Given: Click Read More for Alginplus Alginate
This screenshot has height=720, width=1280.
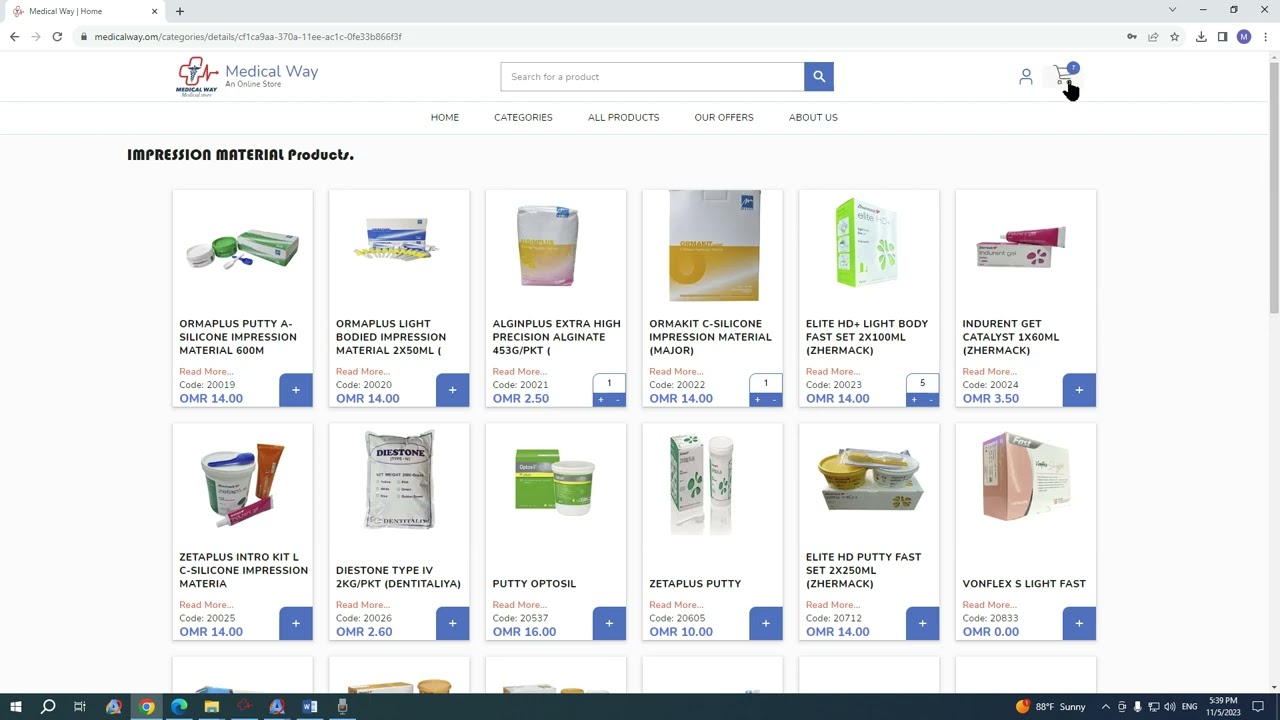Looking at the screenshot, I should click(x=519, y=372).
